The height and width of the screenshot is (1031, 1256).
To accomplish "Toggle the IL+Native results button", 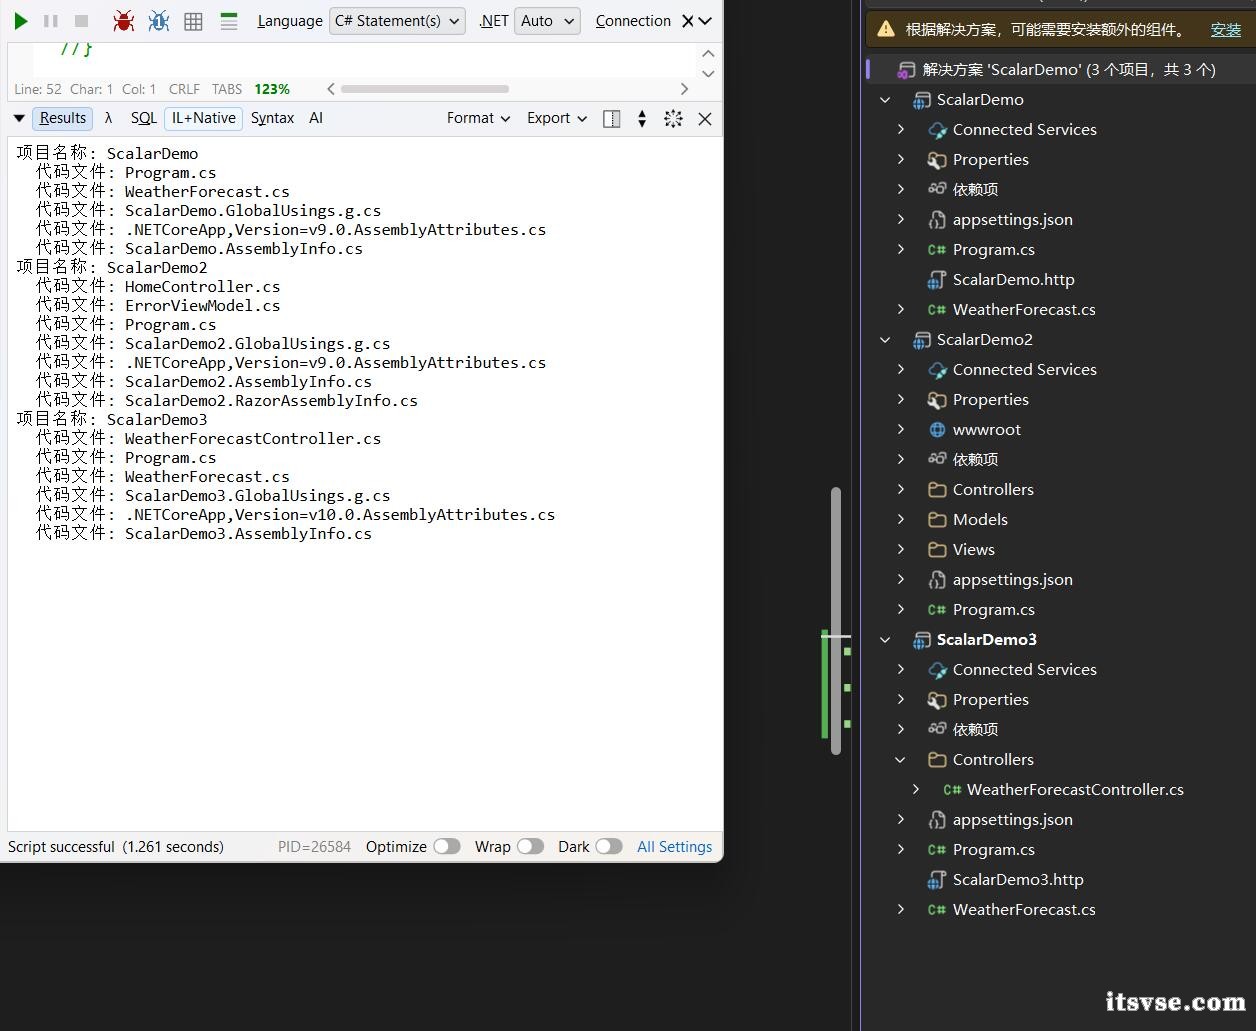I will click(x=204, y=118).
